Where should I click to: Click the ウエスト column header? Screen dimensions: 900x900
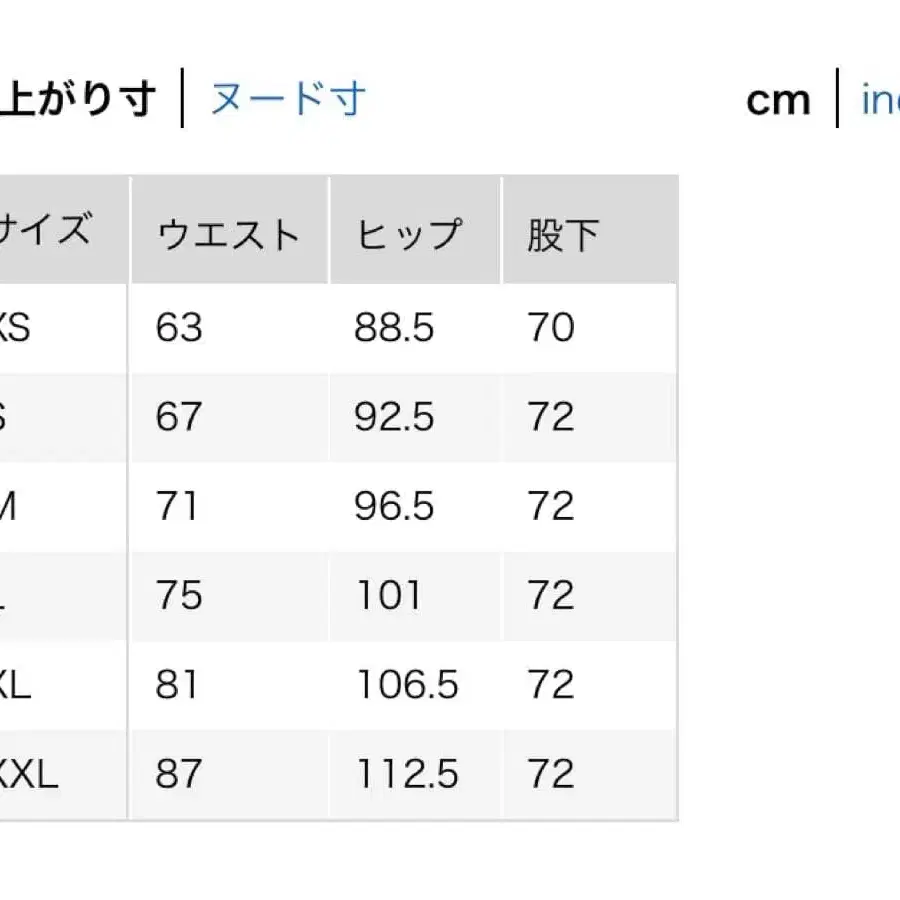point(228,232)
